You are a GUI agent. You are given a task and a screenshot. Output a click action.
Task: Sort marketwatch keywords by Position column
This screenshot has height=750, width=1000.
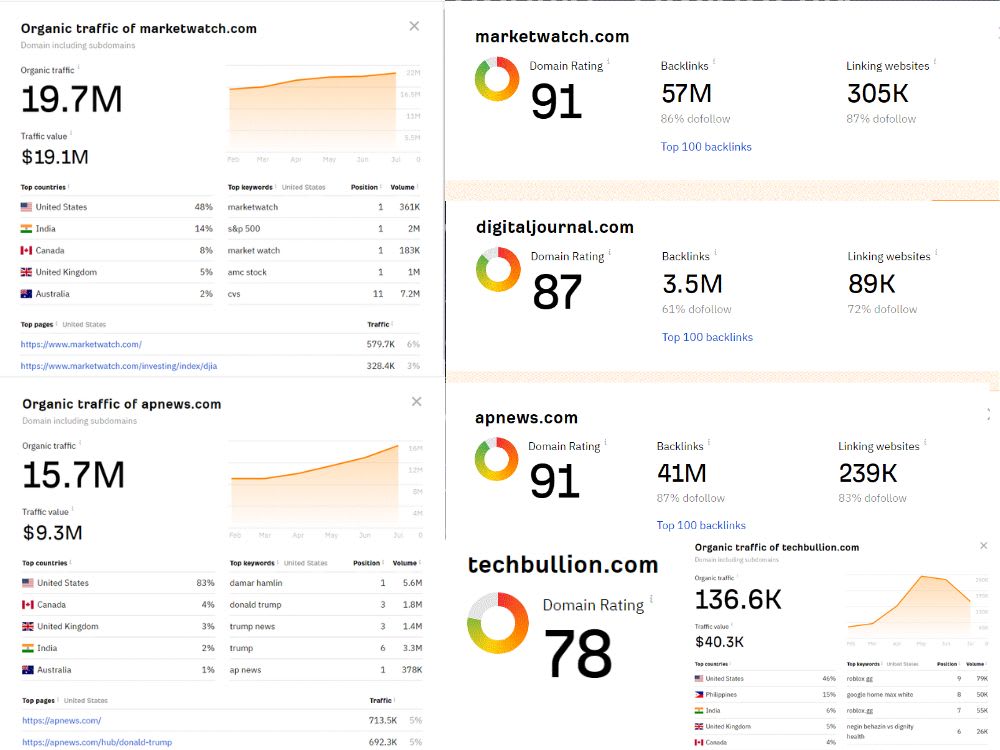tap(365, 188)
